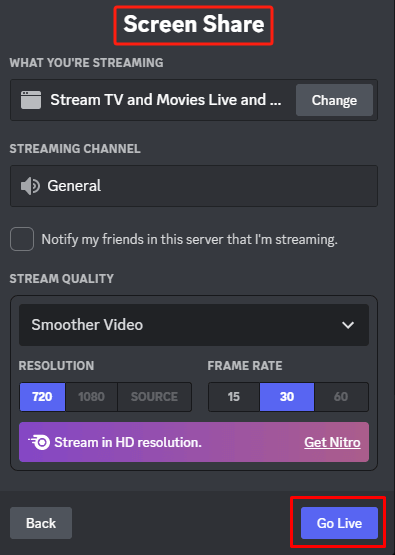Select 720 resolution
The image size is (395, 555).
point(42,397)
